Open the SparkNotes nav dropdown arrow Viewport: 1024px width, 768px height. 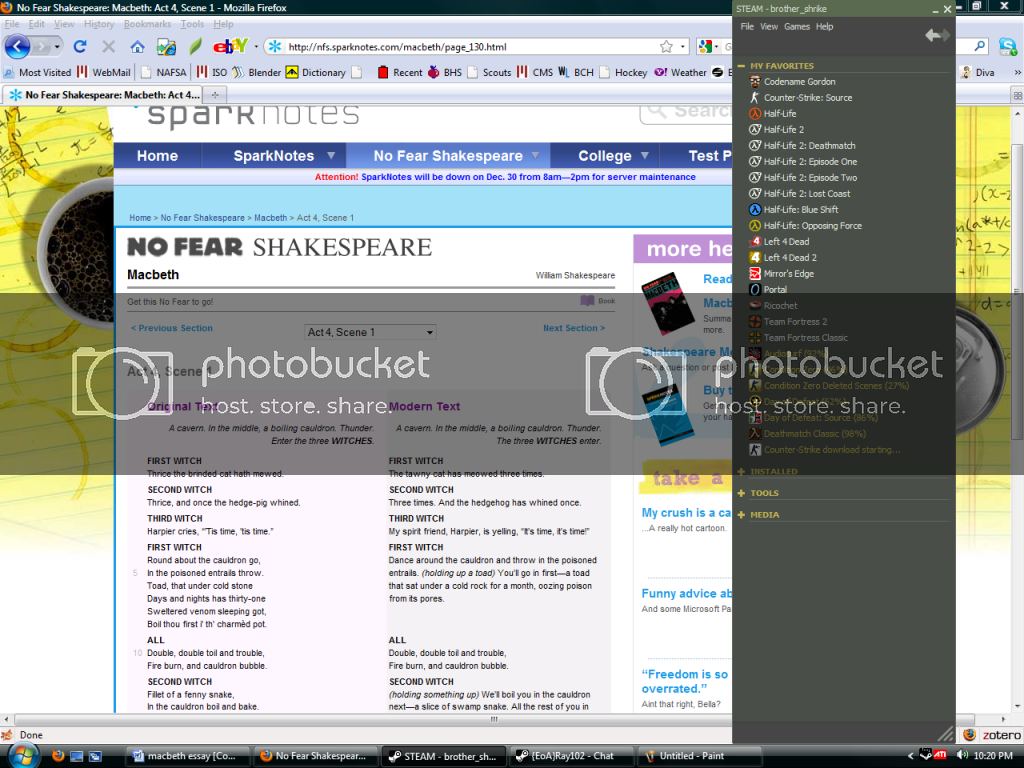331,155
